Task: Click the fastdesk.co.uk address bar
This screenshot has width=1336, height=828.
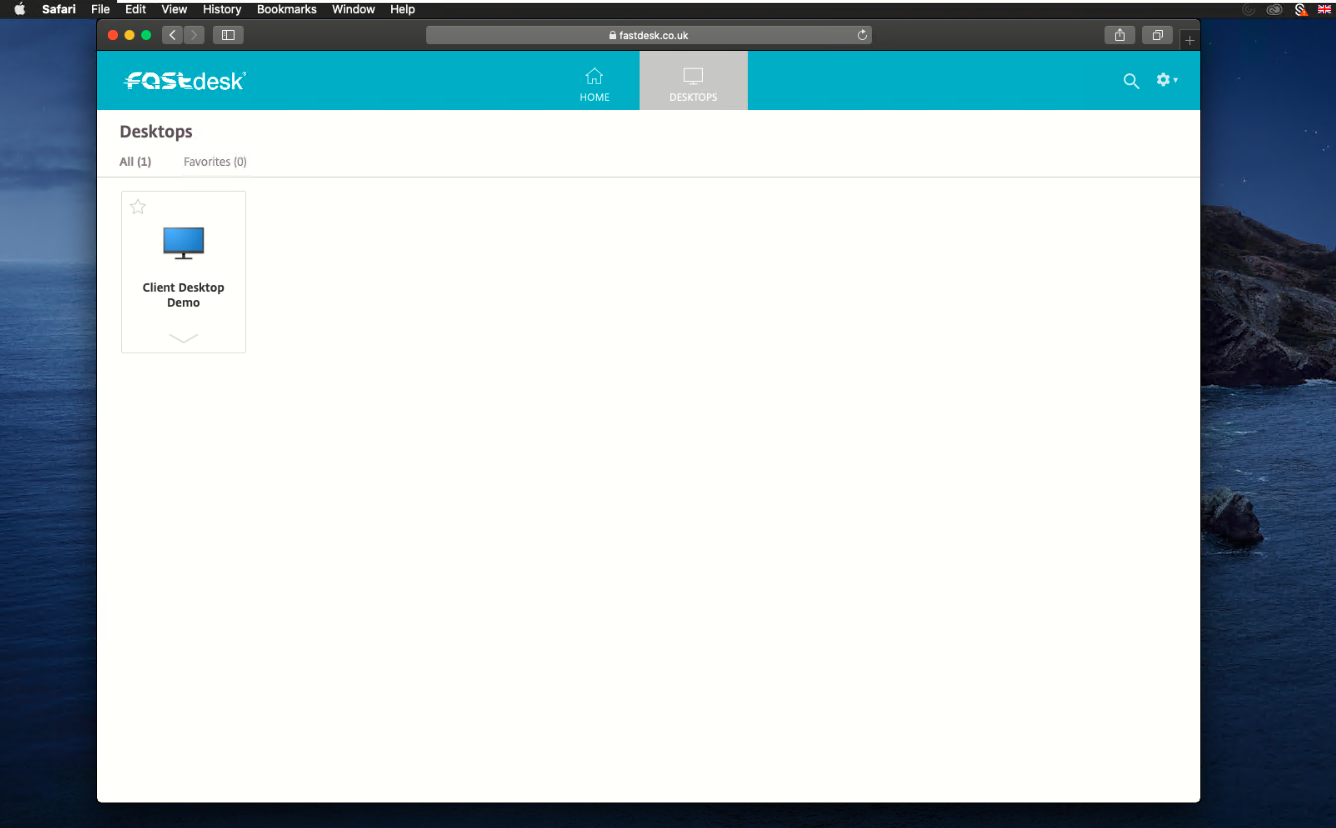Action: tap(648, 35)
